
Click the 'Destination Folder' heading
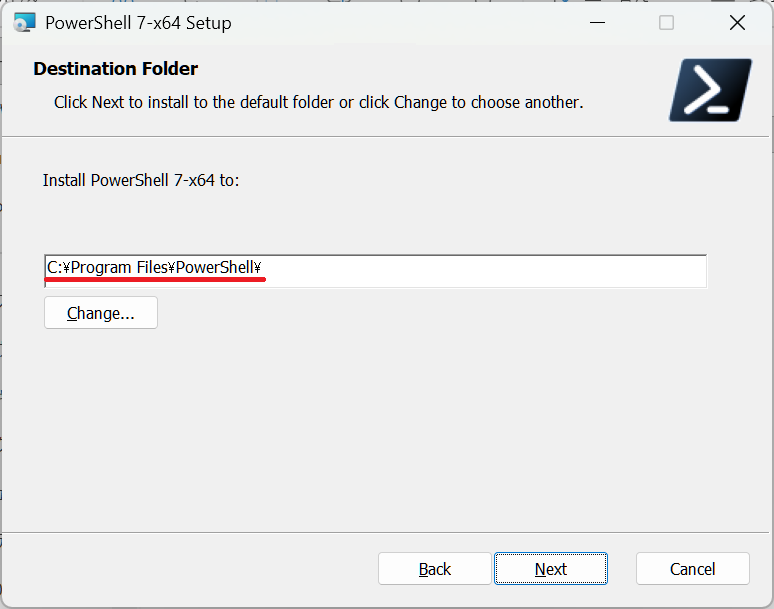pos(116,69)
